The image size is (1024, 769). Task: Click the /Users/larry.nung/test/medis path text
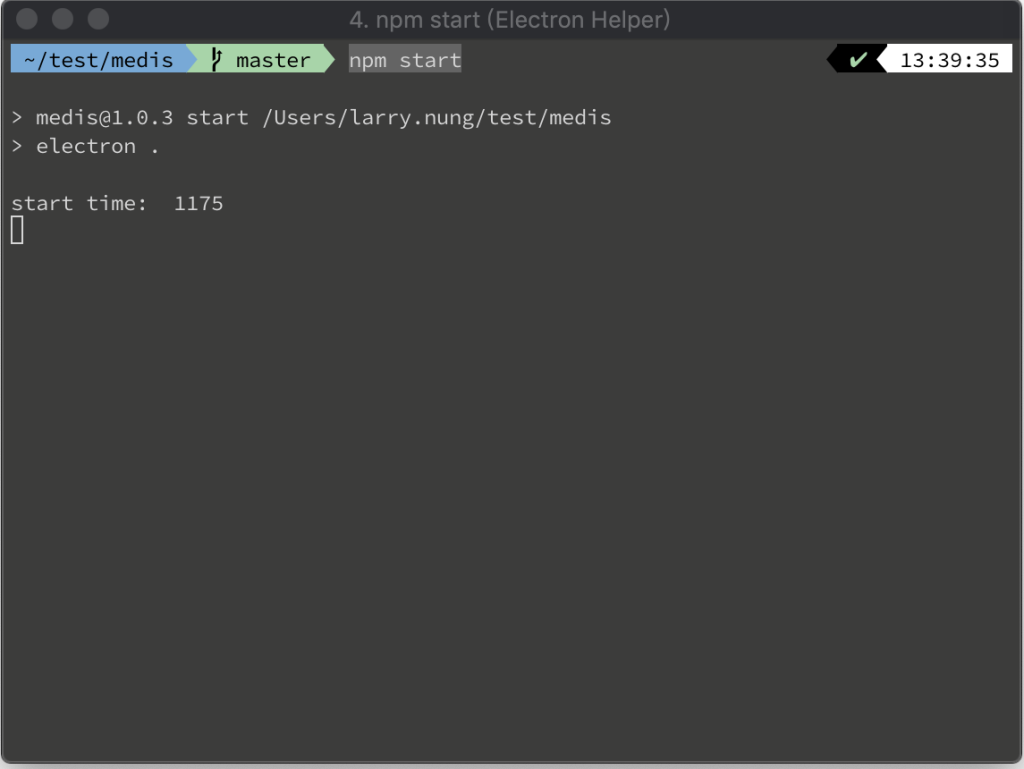pos(437,118)
